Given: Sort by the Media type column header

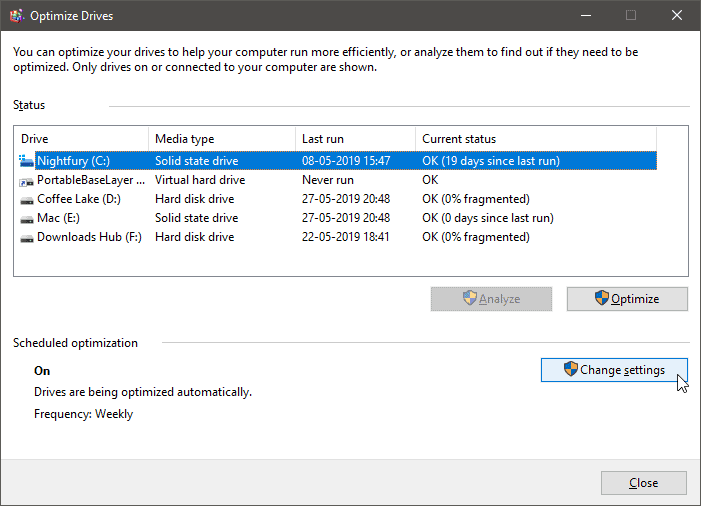Looking at the screenshot, I should click(x=222, y=139).
